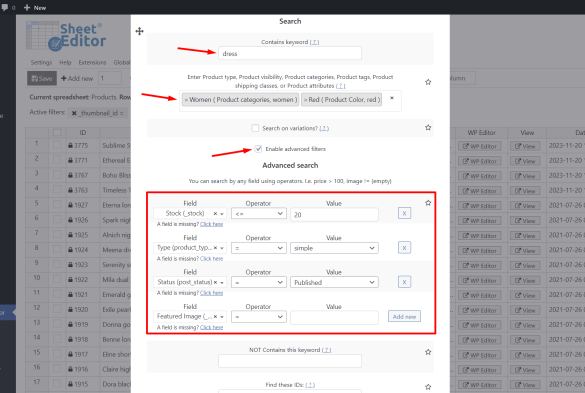585x393 pixels.
Task: Open operator dropdown for Status row
Action: click(259, 282)
